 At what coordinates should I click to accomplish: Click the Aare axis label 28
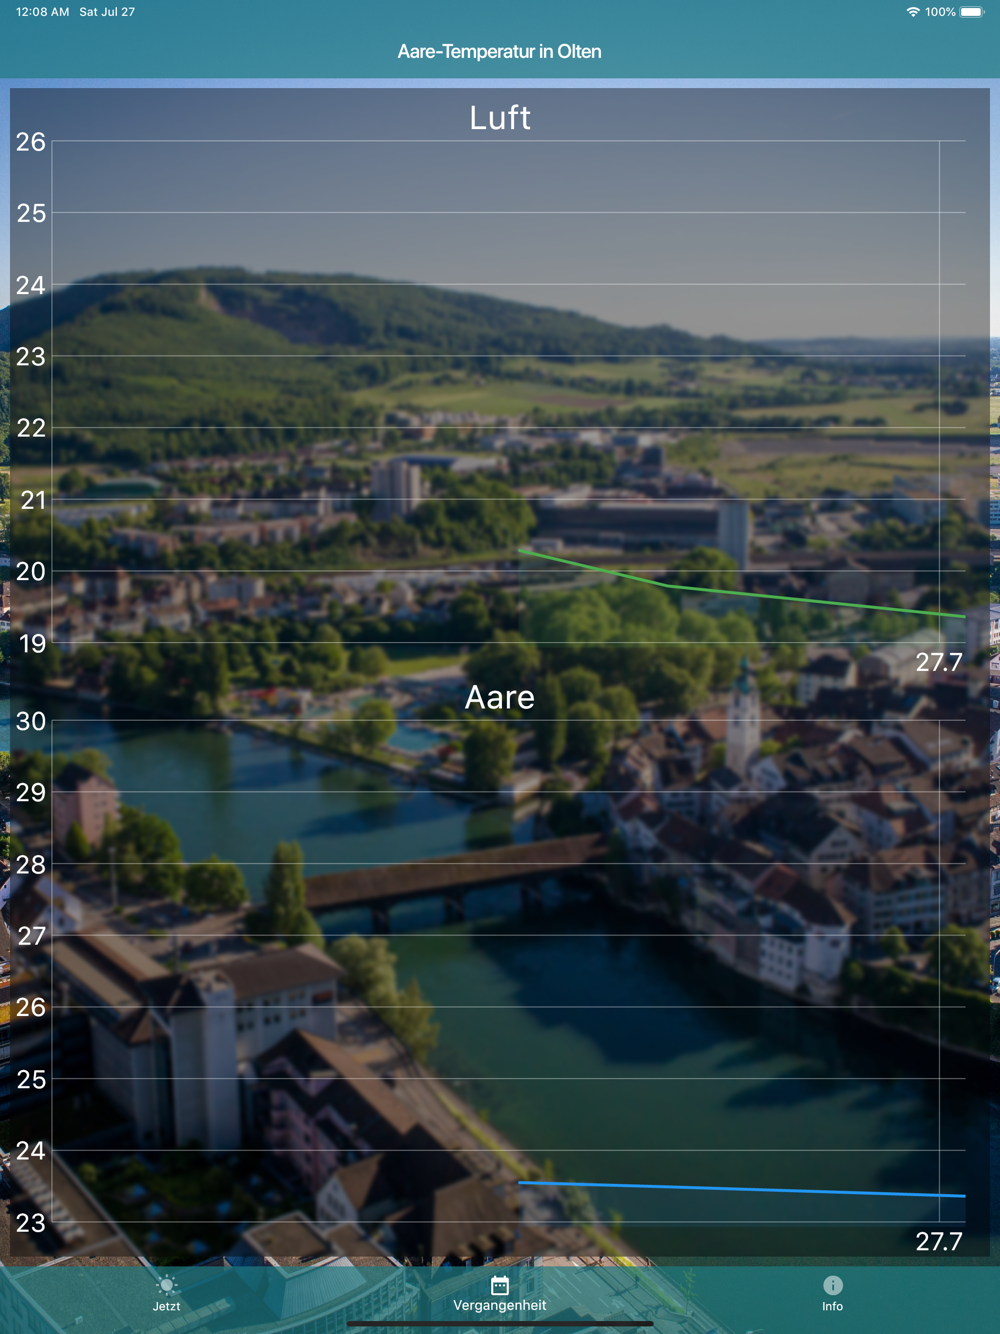[x=31, y=864]
